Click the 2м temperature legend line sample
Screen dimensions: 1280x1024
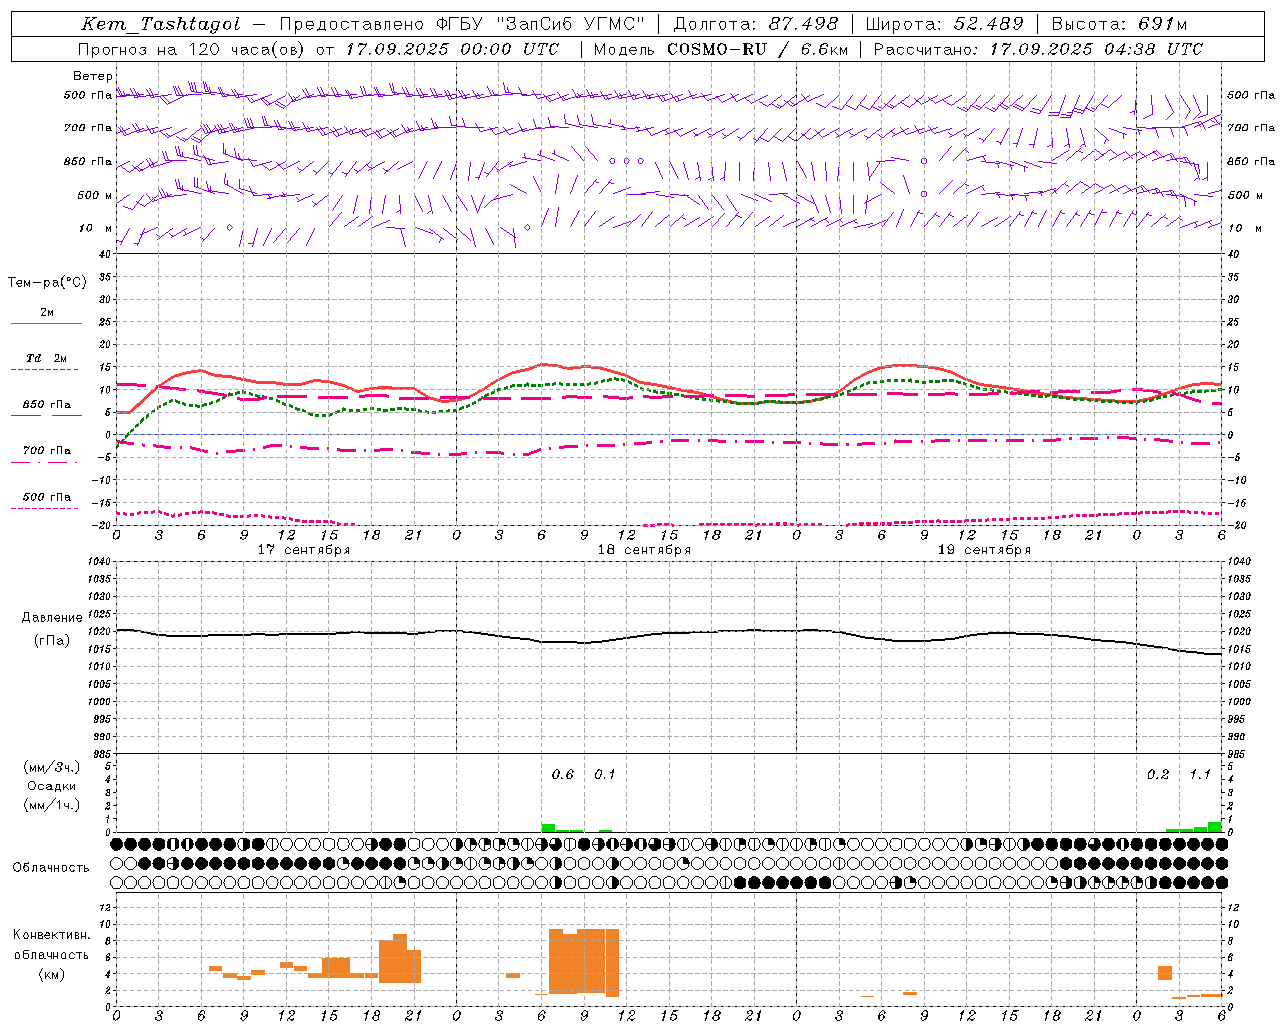point(46,324)
